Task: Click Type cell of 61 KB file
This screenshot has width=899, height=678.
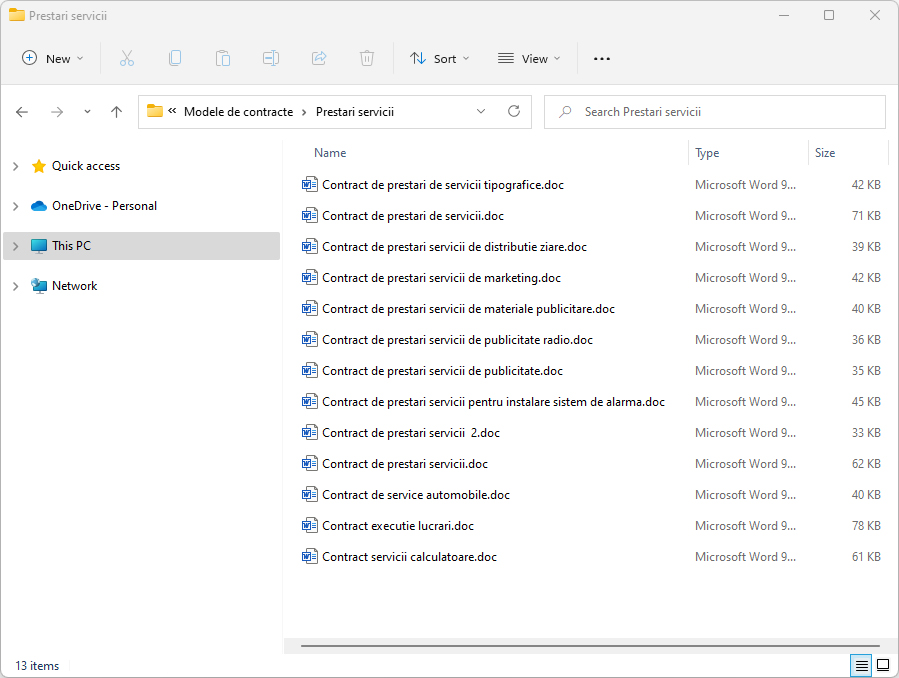Action: (x=745, y=556)
